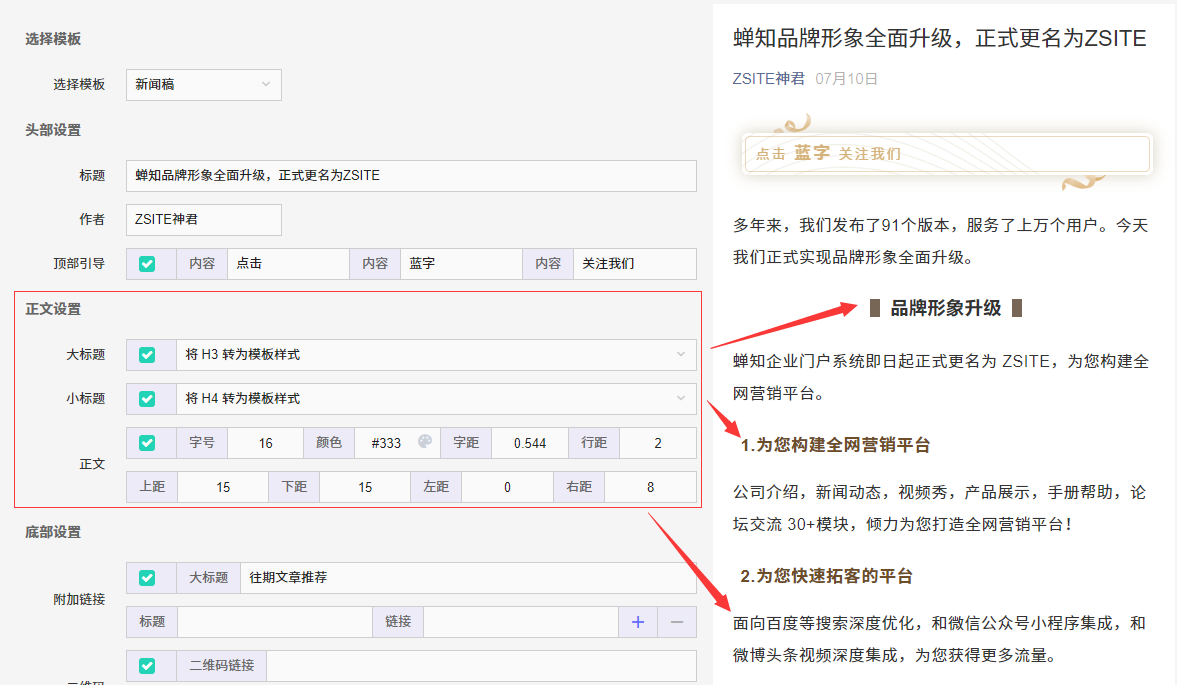Image resolution: width=1177 pixels, height=685 pixels.
Task: Edit the right margin value 8
Action: point(650,488)
